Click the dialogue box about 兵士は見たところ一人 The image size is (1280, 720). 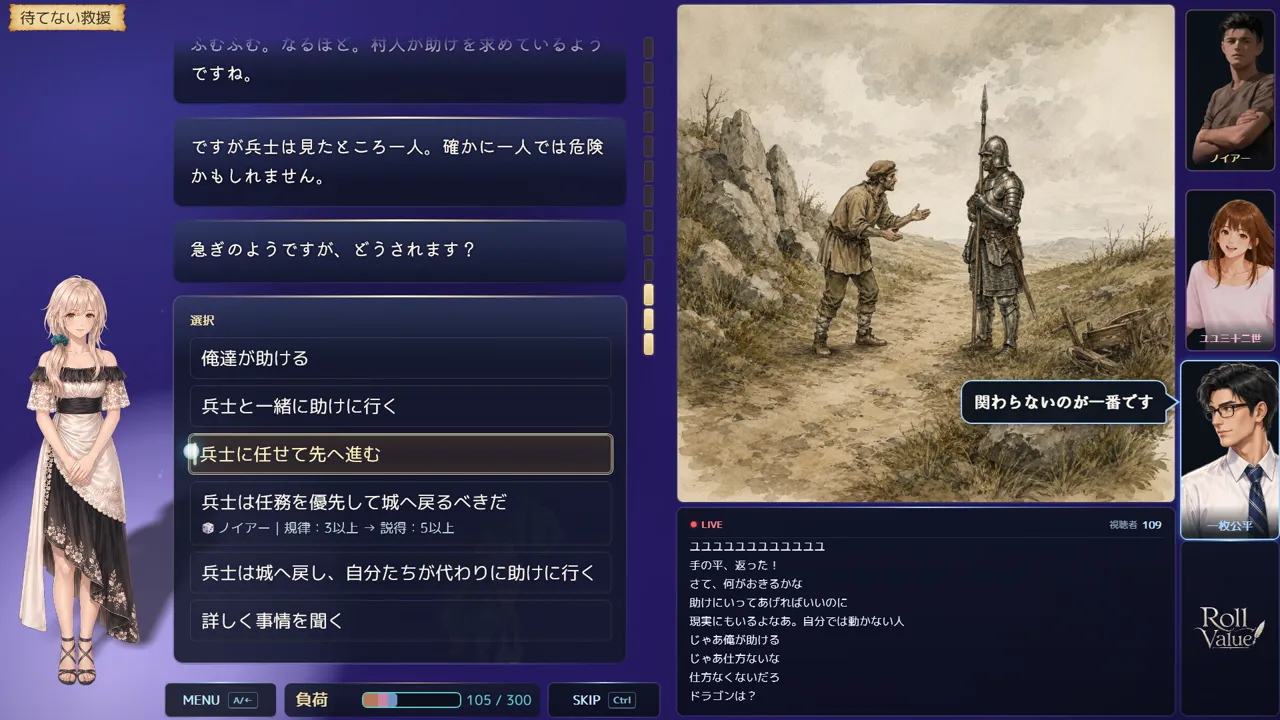(x=400, y=161)
